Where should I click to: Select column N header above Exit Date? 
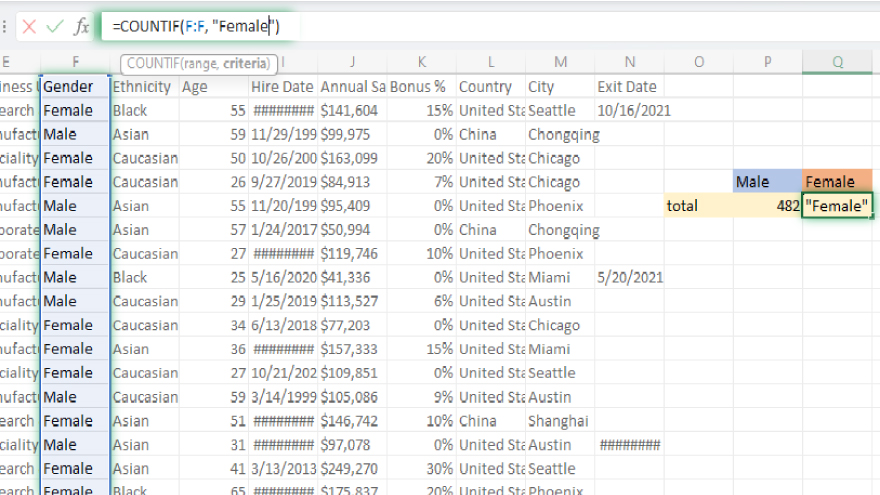629,62
